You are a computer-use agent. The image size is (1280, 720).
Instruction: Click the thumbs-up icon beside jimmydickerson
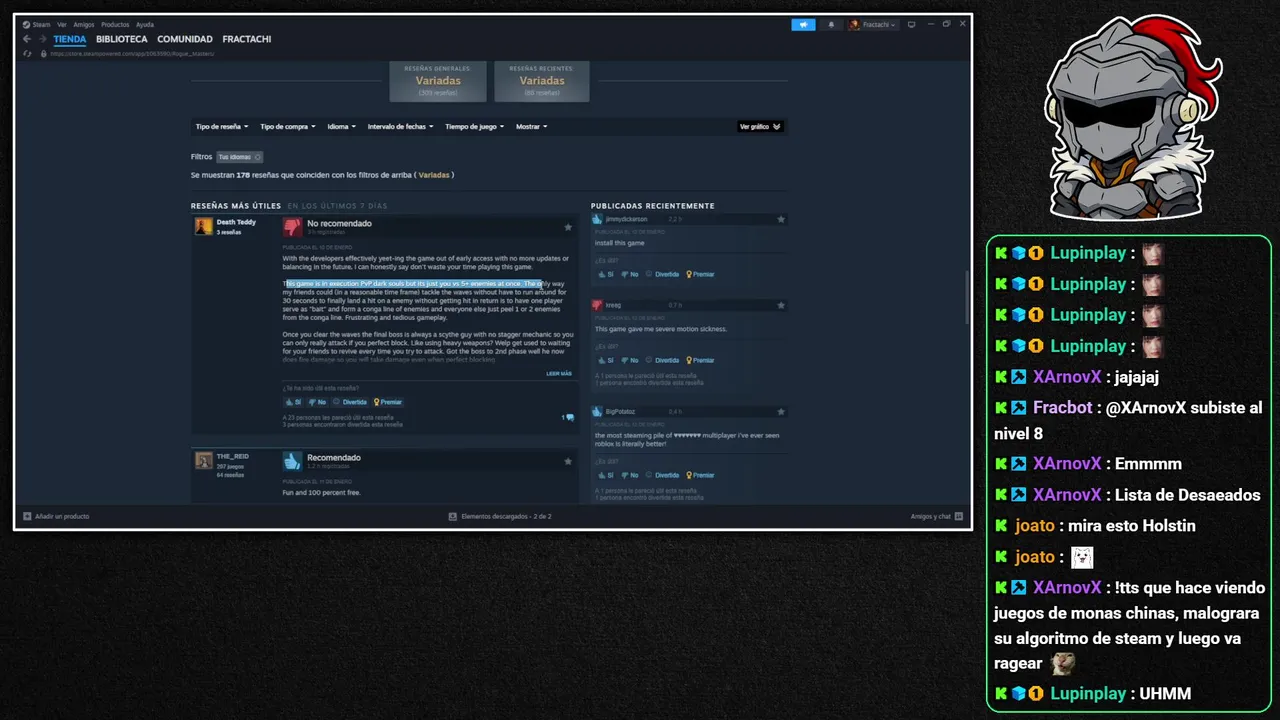pos(597,219)
